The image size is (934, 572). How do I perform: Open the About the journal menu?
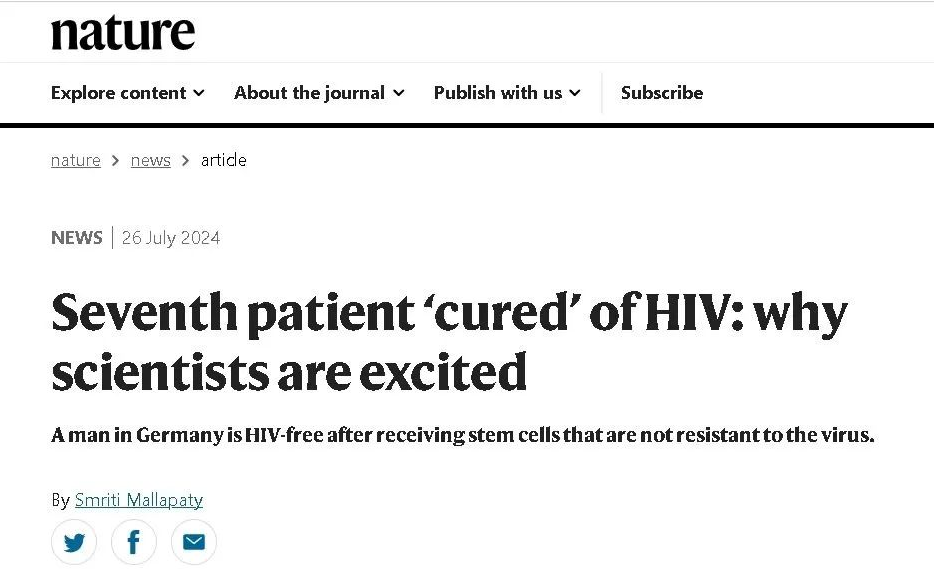pyautogui.click(x=319, y=93)
